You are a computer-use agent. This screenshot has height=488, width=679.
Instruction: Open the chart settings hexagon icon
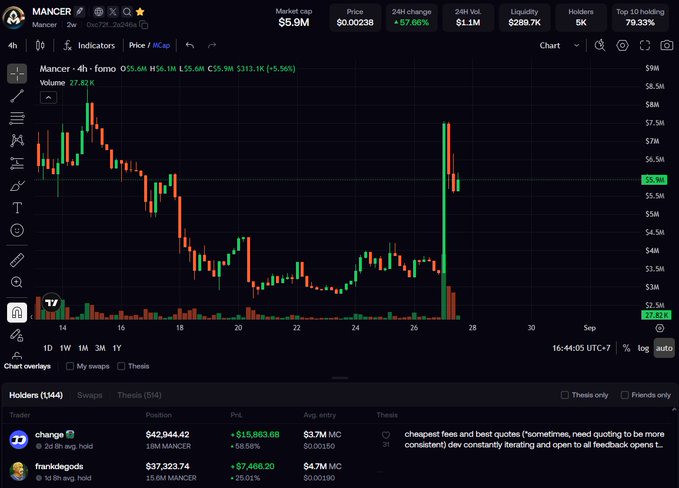(622, 45)
